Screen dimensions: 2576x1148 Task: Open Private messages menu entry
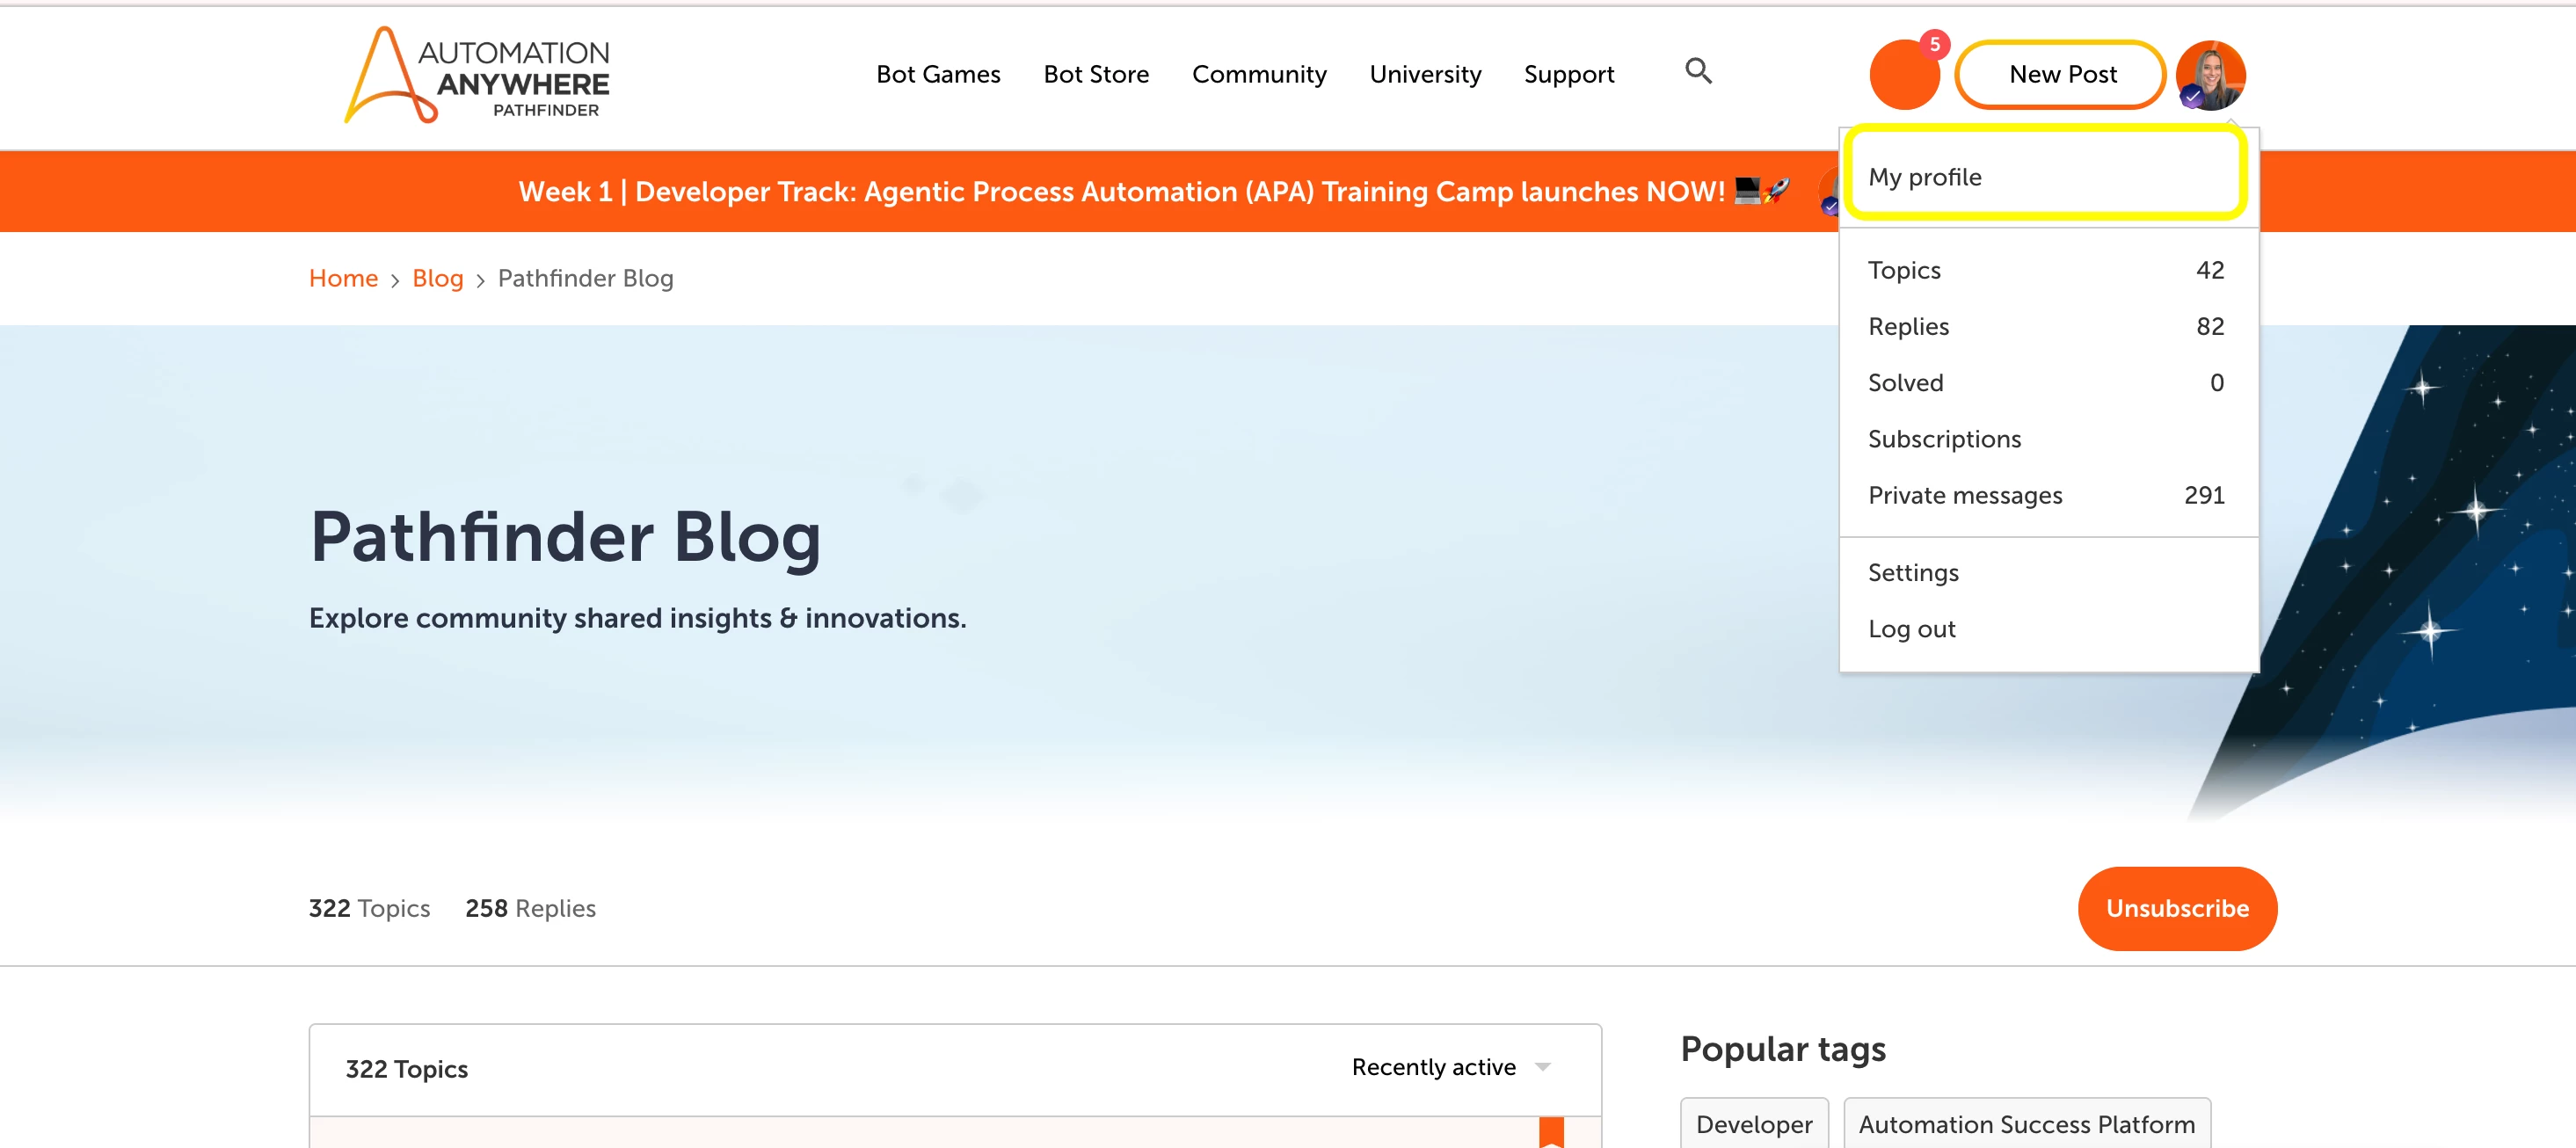1964,495
